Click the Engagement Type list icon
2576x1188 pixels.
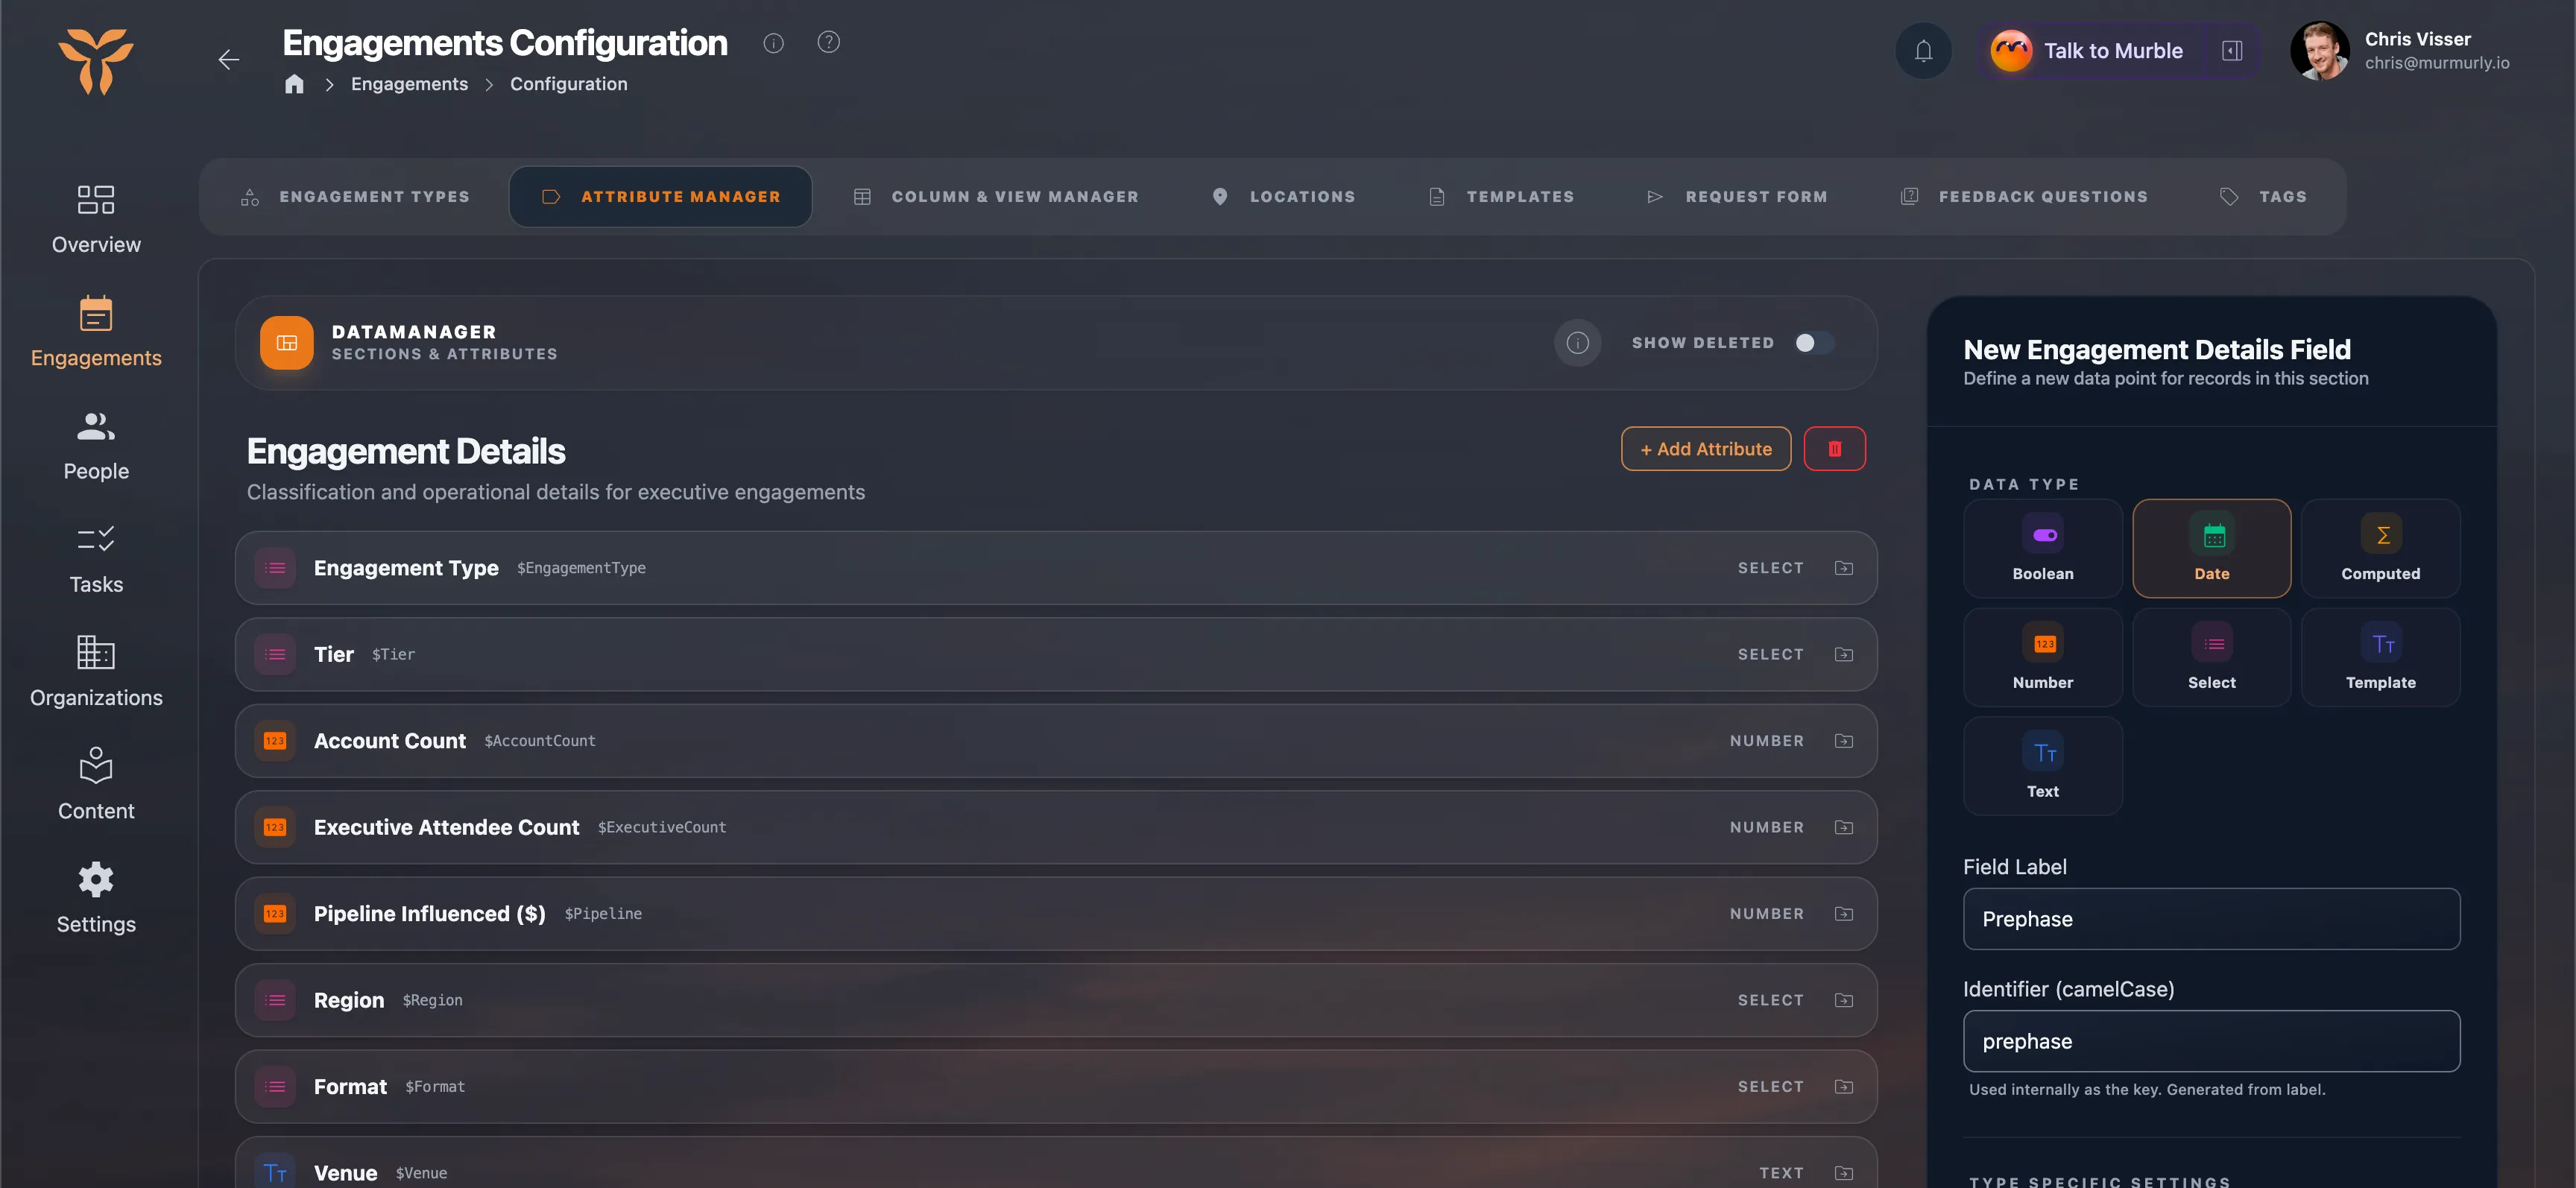(x=275, y=568)
